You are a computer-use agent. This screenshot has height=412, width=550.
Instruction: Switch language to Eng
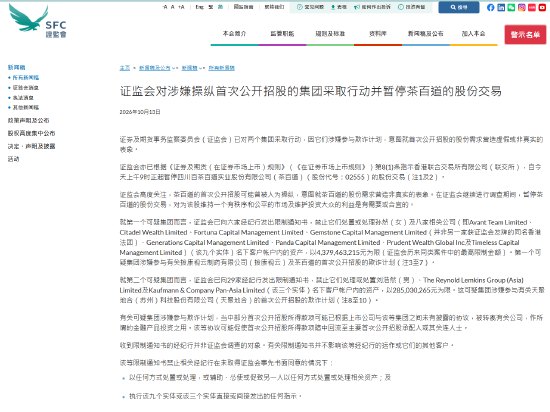(200, 7)
